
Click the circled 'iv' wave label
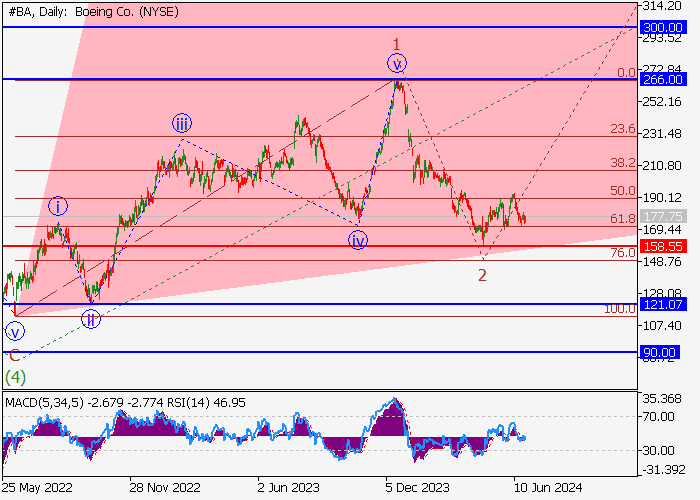[358, 240]
